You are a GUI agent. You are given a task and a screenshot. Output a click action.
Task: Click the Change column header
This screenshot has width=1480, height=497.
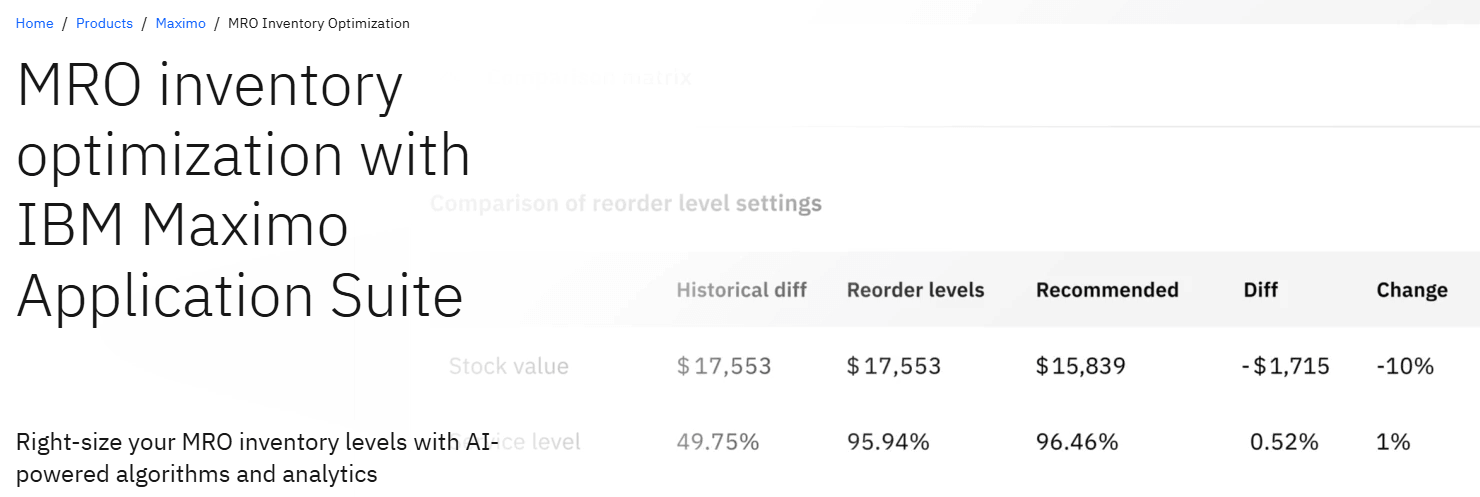pos(1411,290)
